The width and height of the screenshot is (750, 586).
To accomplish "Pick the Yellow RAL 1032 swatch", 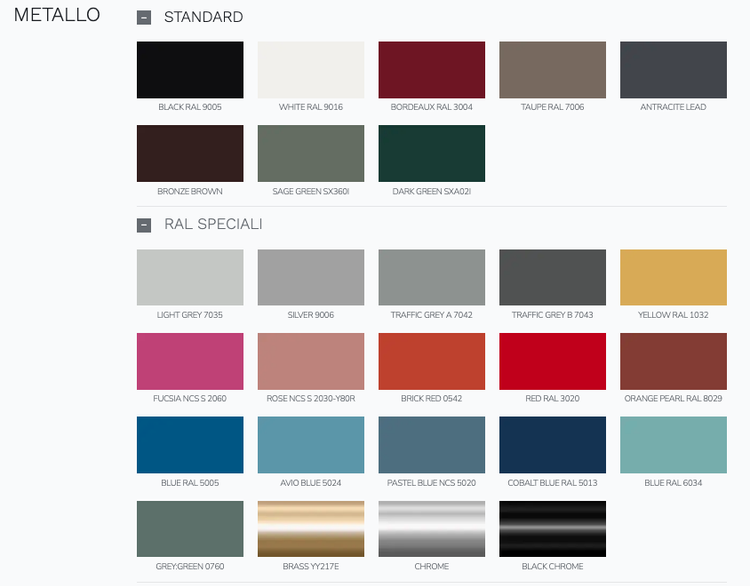I will 673,277.
